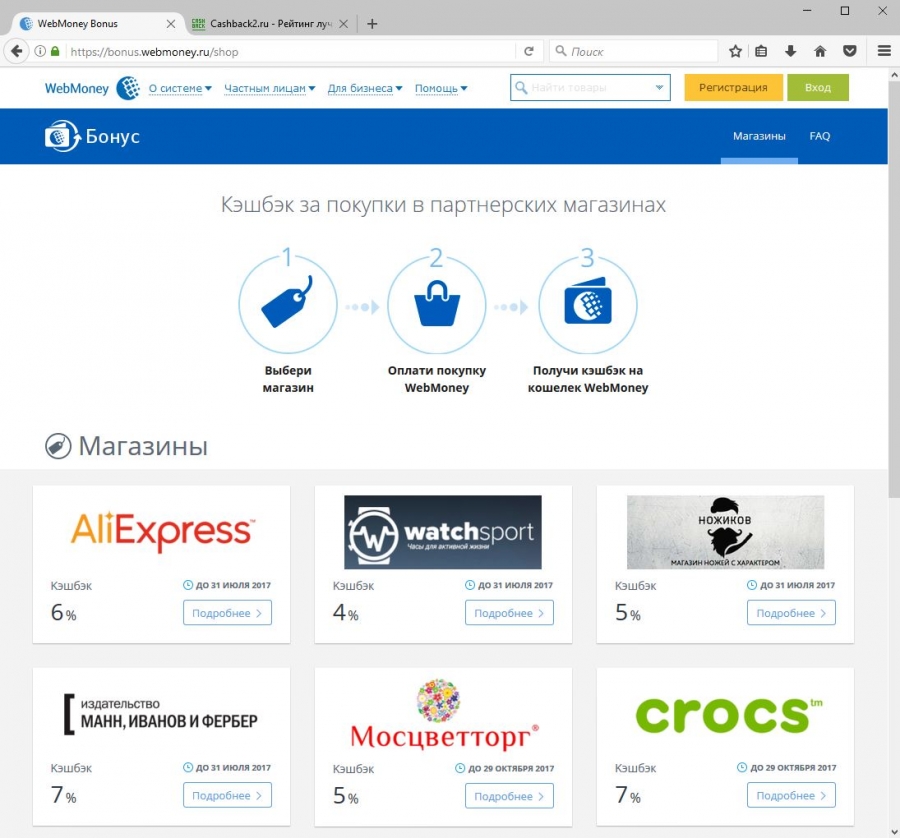
Task: Click the AliExpress logo thumbnail
Action: click(x=162, y=532)
